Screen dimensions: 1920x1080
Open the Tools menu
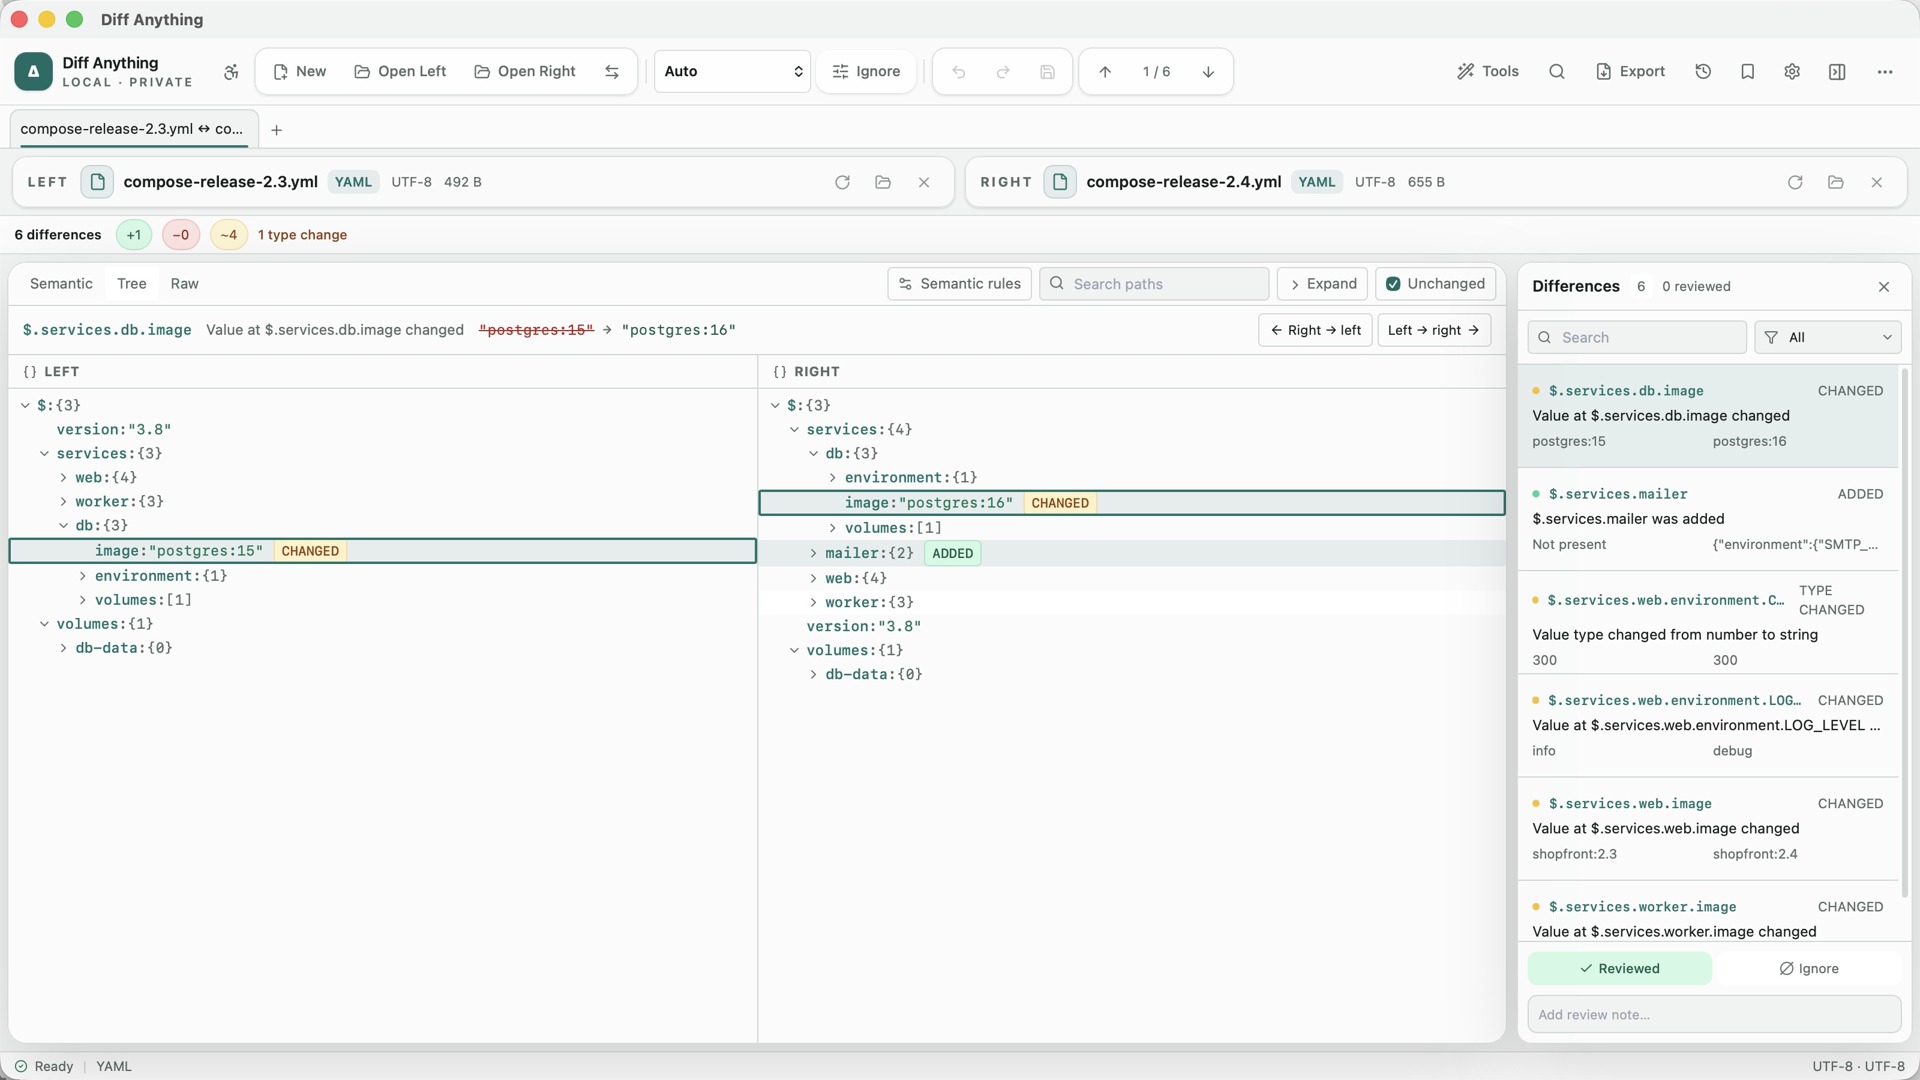pos(1488,72)
